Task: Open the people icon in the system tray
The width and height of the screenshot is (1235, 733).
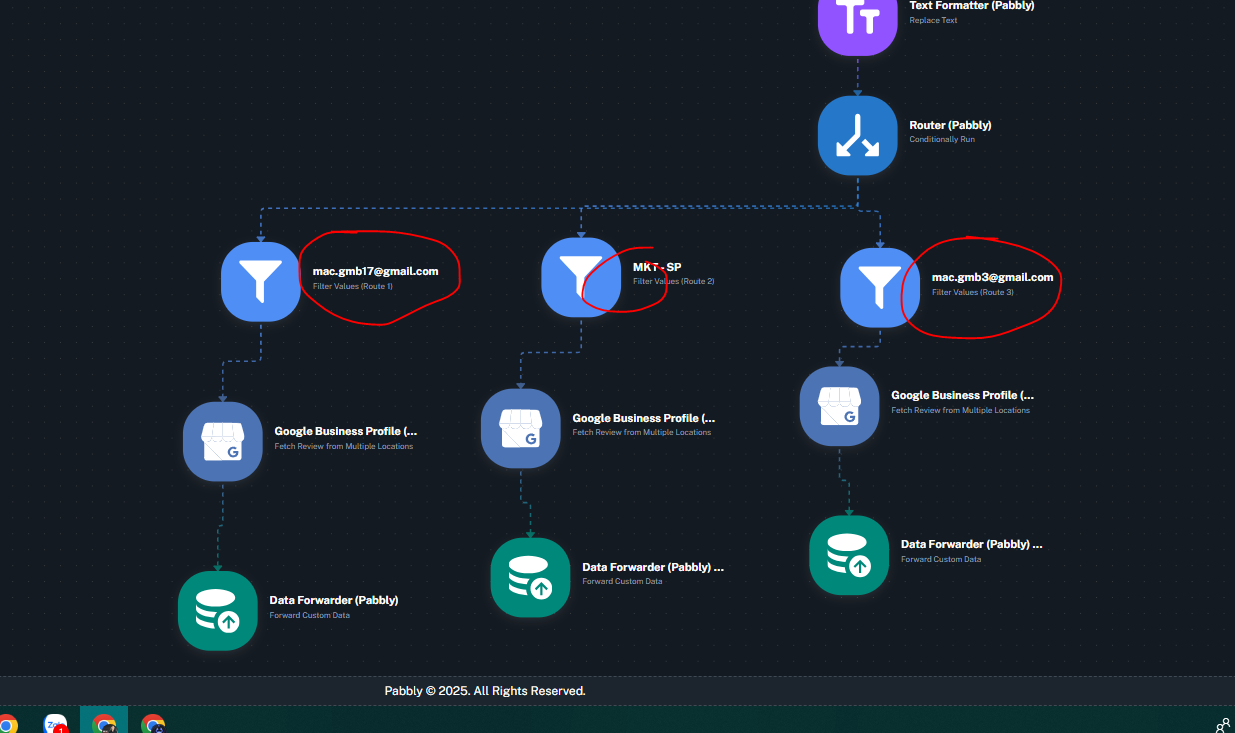Action: (1222, 724)
